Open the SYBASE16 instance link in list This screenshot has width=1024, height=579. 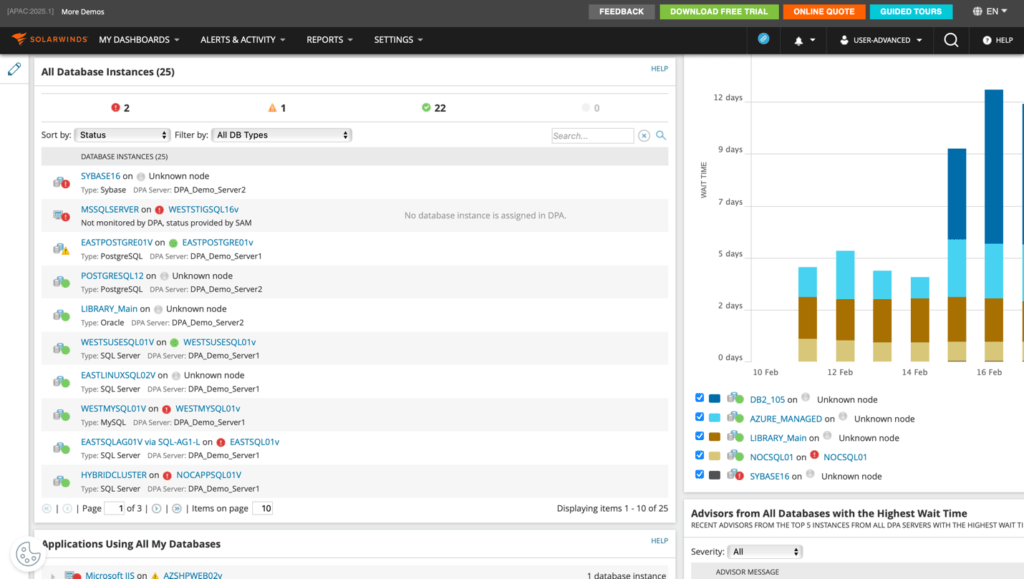click(101, 176)
